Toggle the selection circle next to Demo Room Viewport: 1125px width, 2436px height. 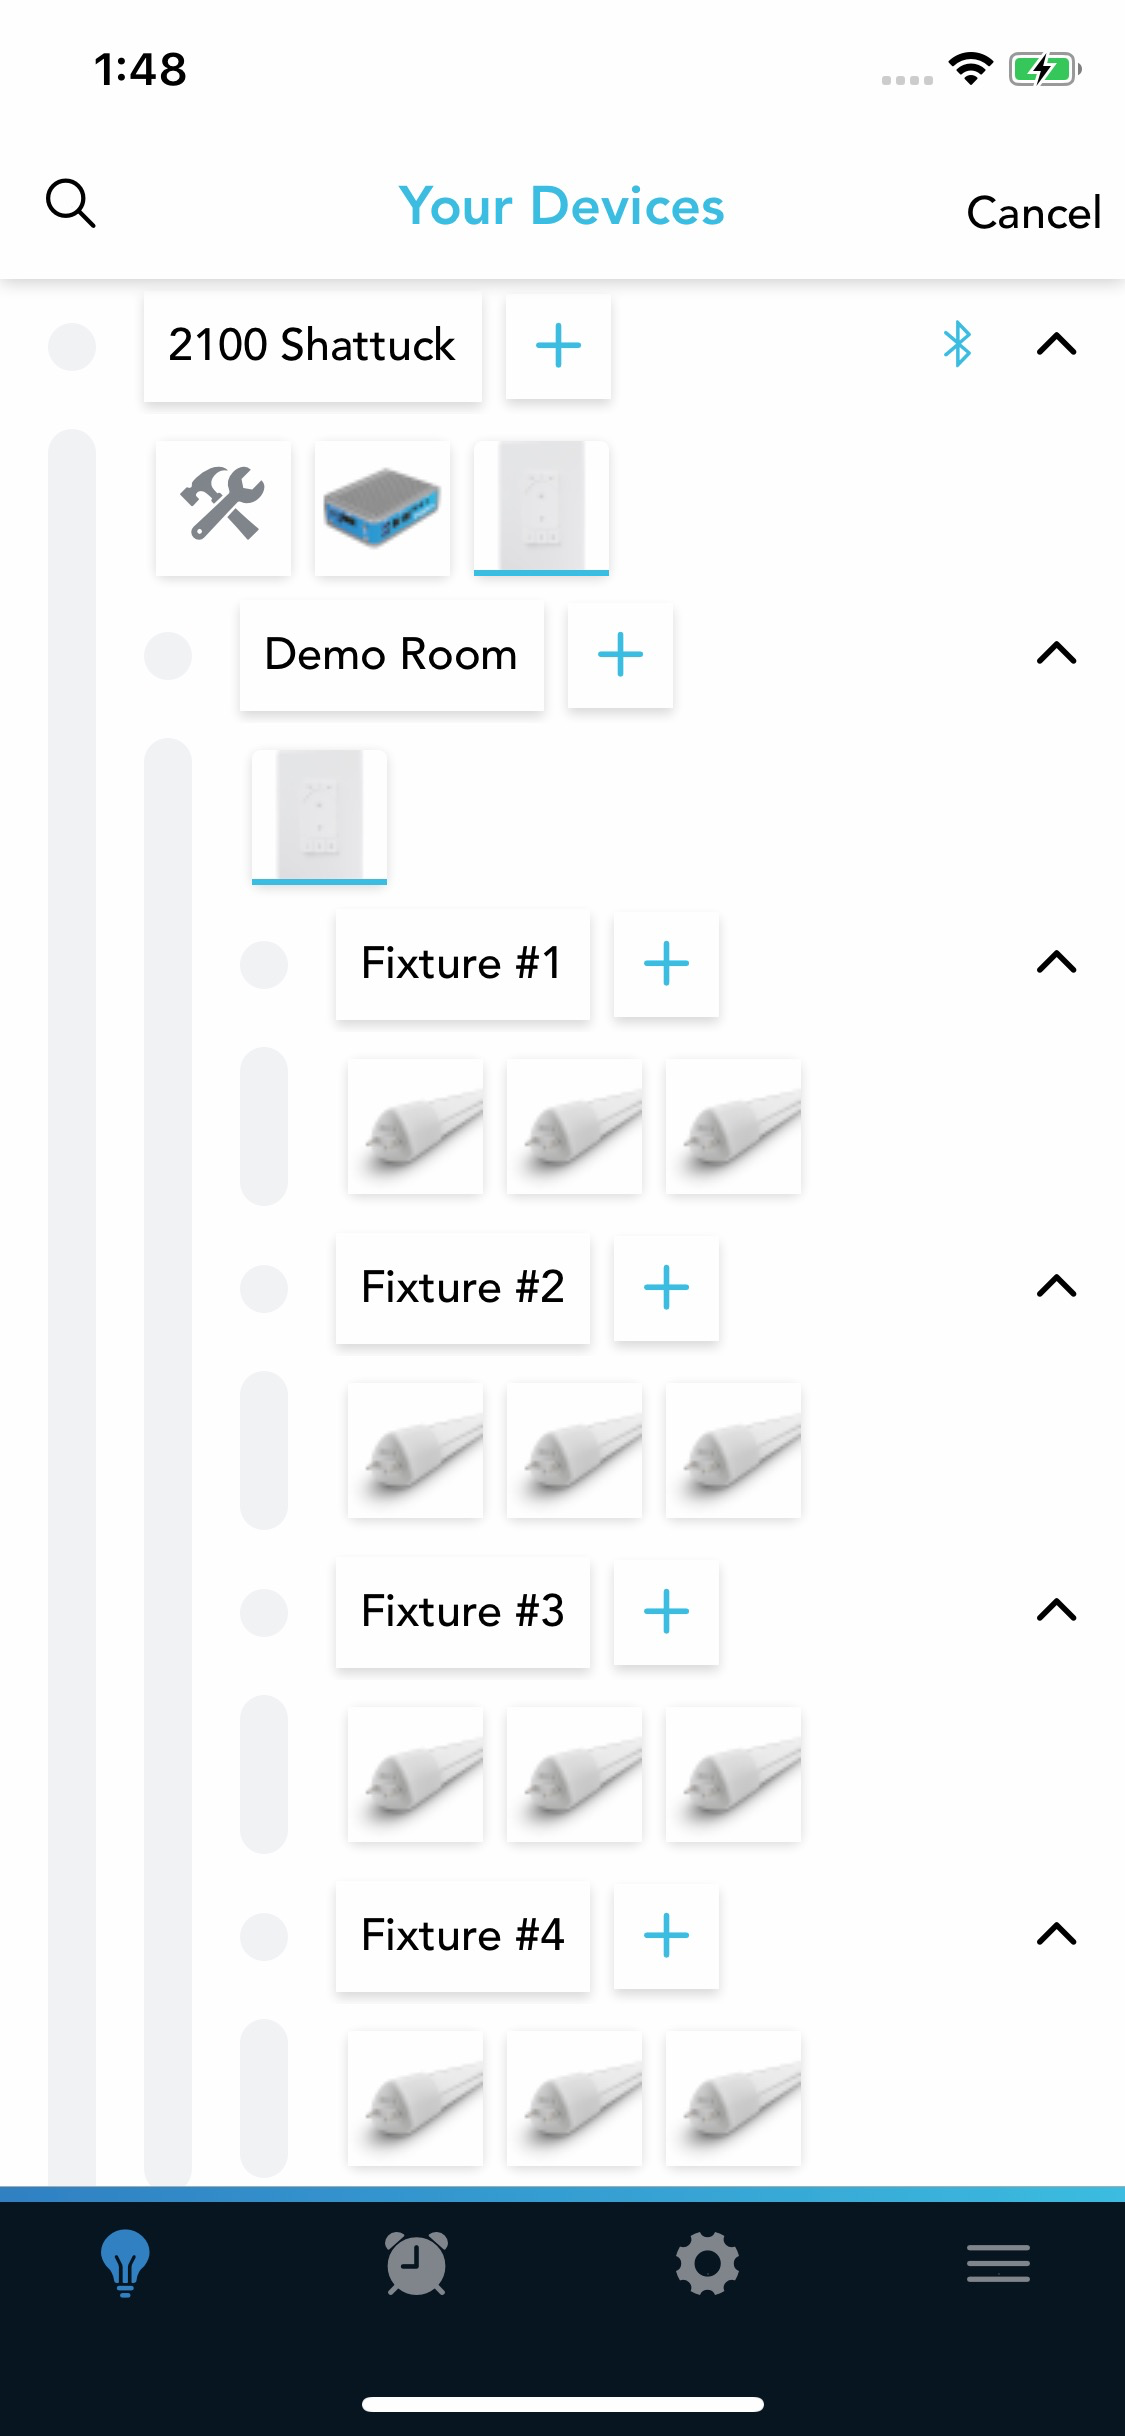click(x=168, y=655)
